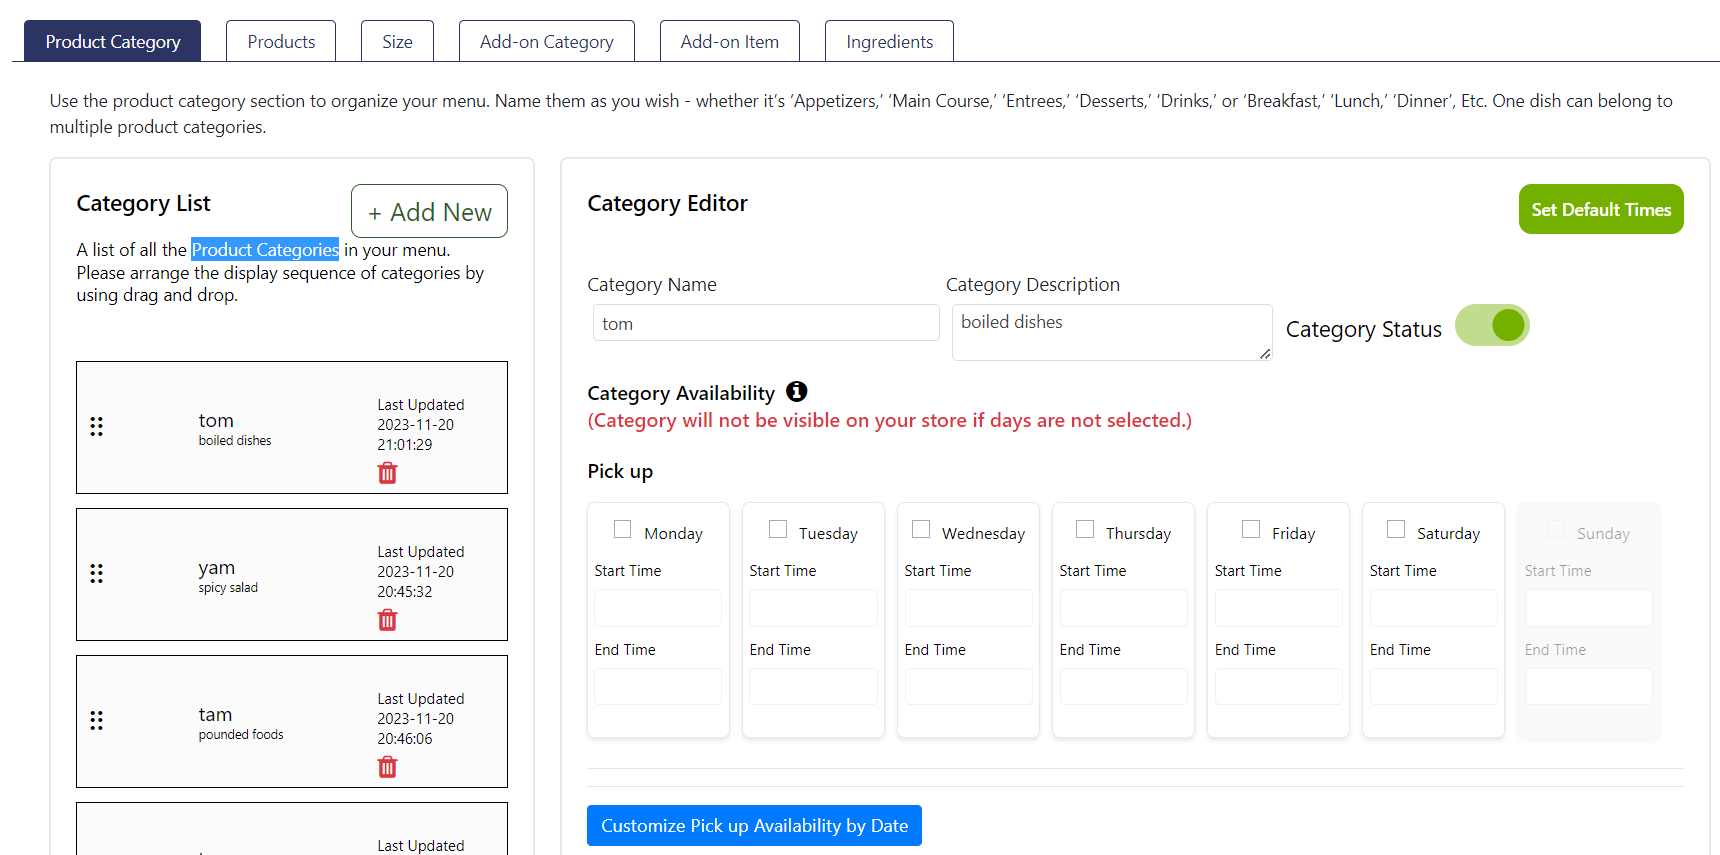Click the Category Availability info icon

pyautogui.click(x=796, y=392)
